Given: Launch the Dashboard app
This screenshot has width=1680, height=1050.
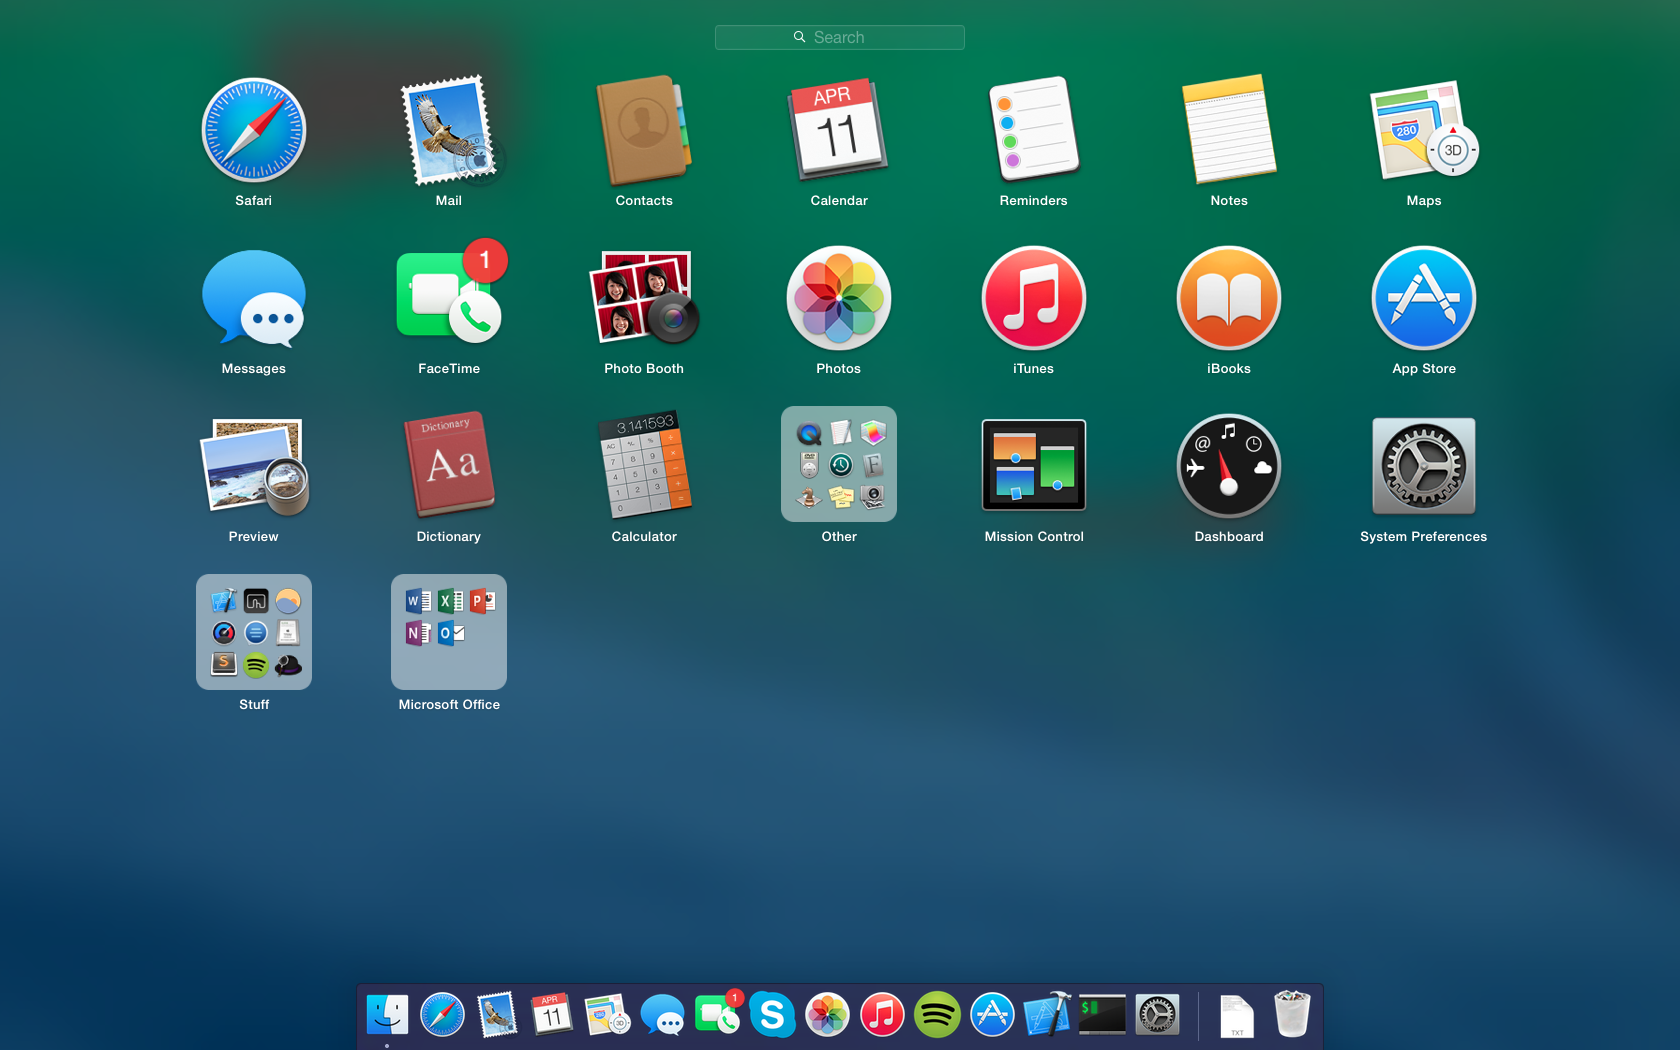Looking at the screenshot, I should pos(1229,466).
